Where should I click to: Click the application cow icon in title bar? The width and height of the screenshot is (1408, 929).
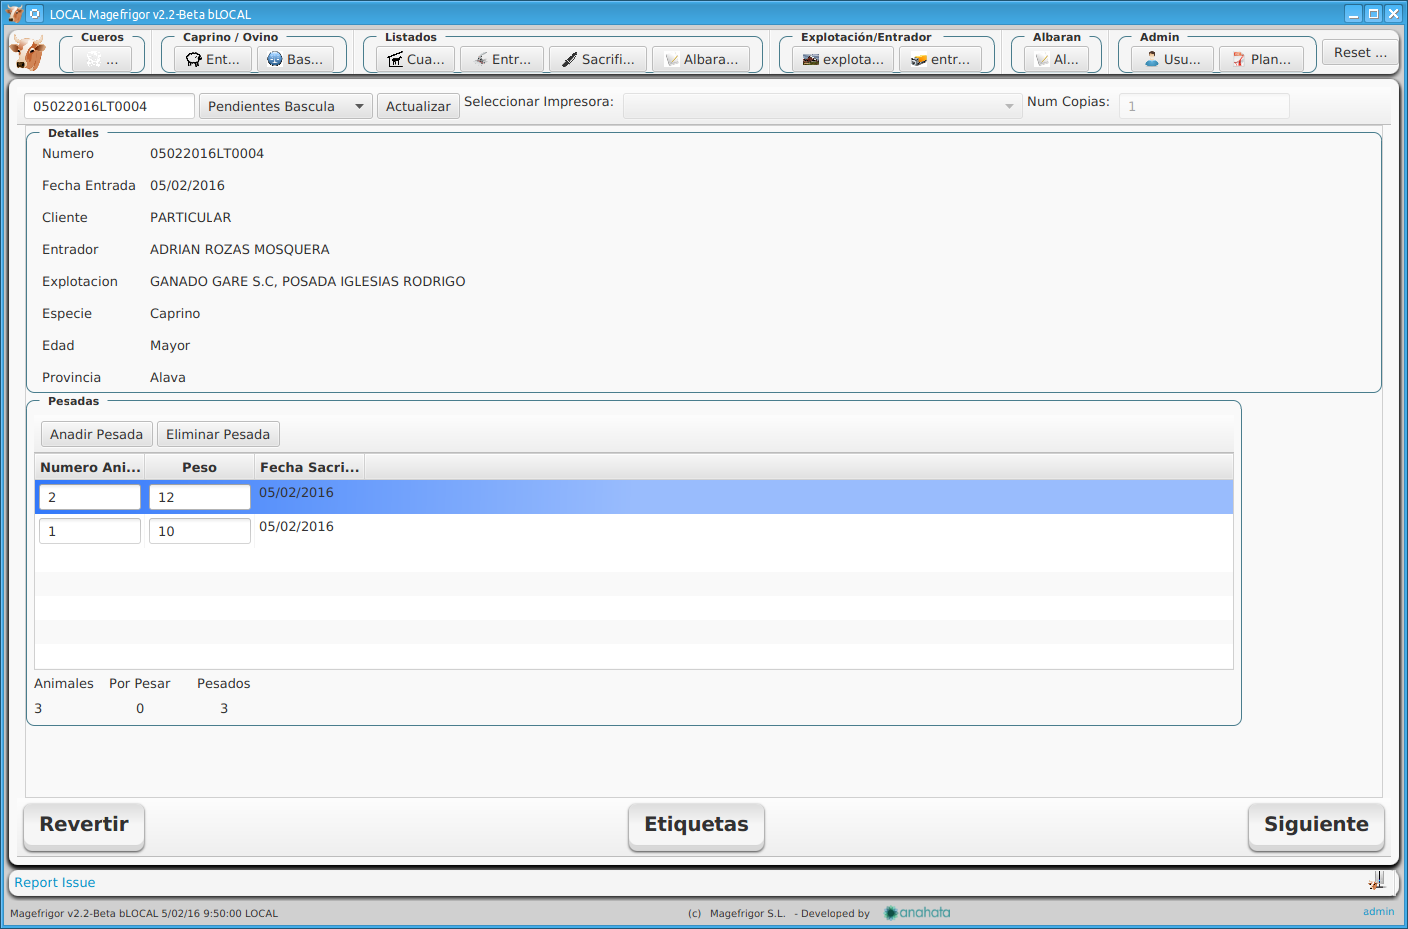tap(15, 14)
